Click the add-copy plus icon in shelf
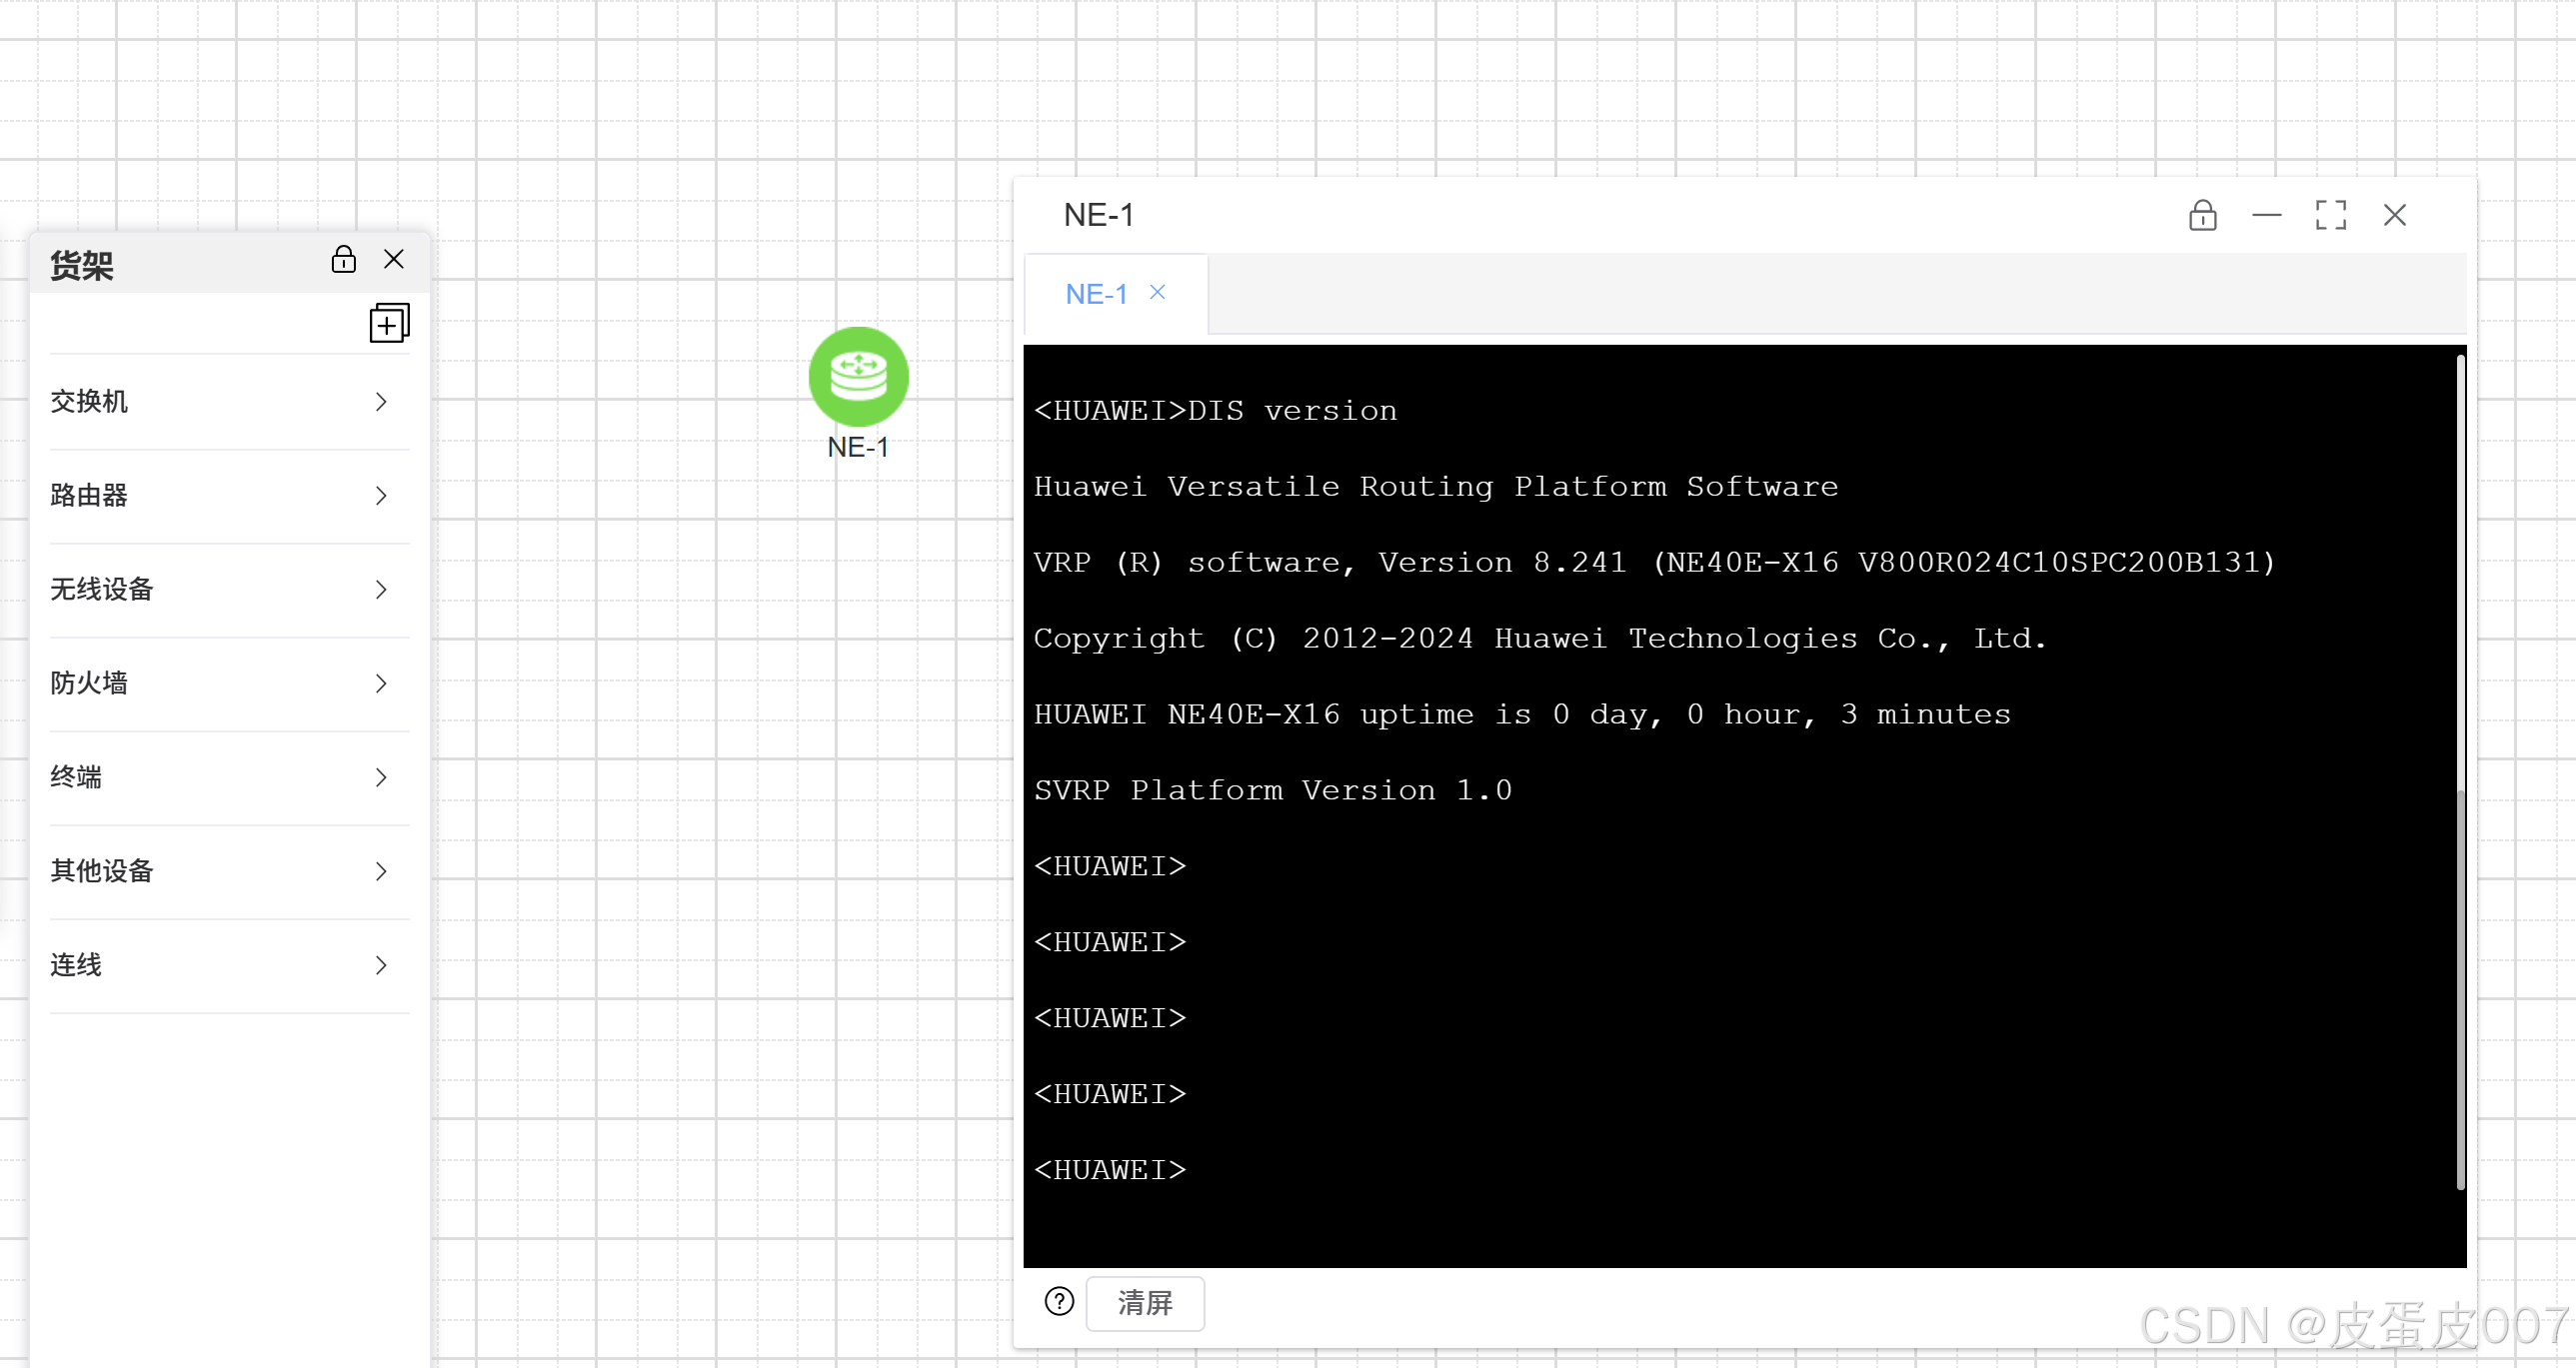Image resolution: width=2576 pixels, height=1368 pixels. coord(389,323)
